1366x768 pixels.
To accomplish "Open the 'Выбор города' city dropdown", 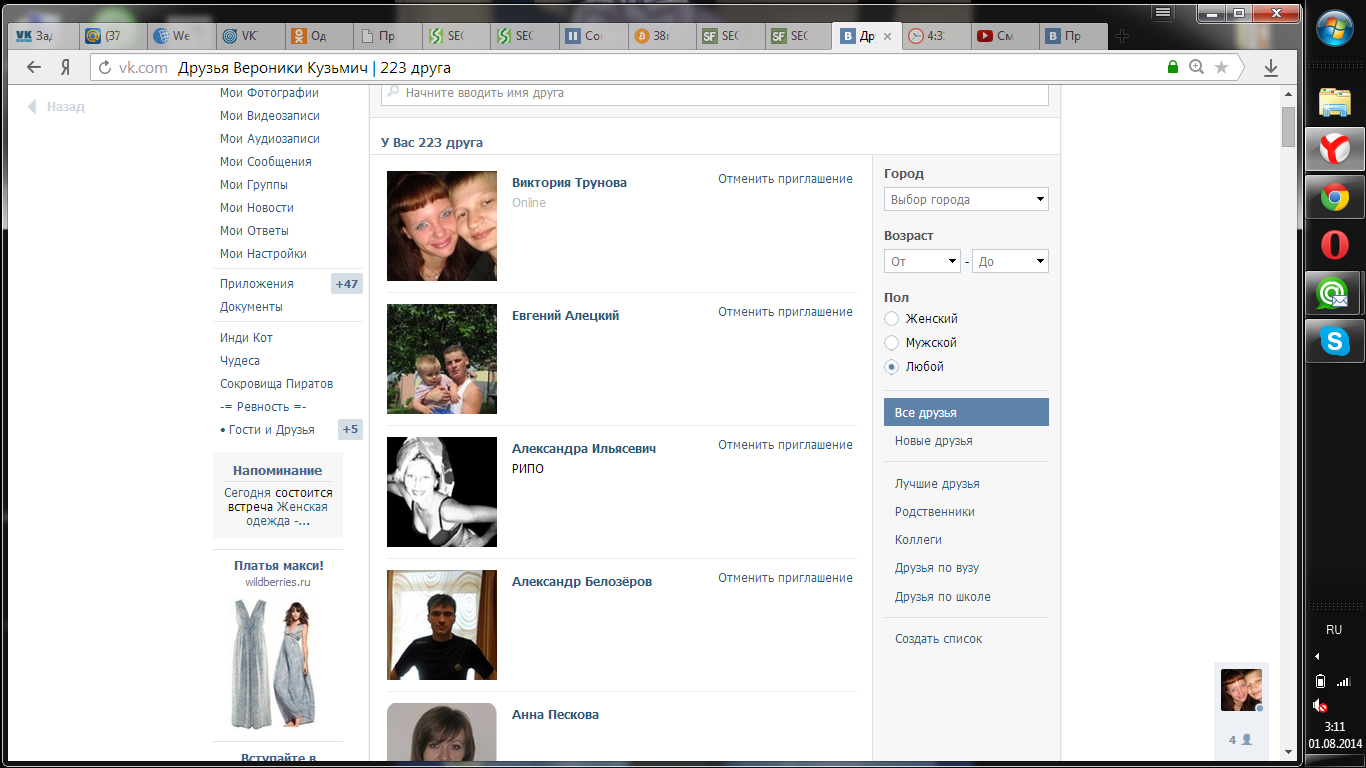I will coord(966,199).
